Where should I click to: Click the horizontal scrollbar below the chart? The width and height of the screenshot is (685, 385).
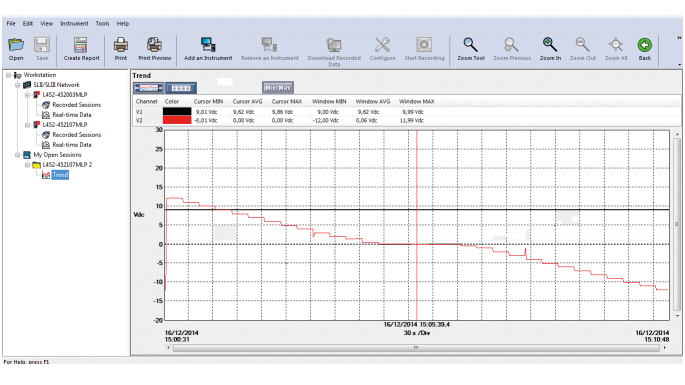tap(416, 348)
